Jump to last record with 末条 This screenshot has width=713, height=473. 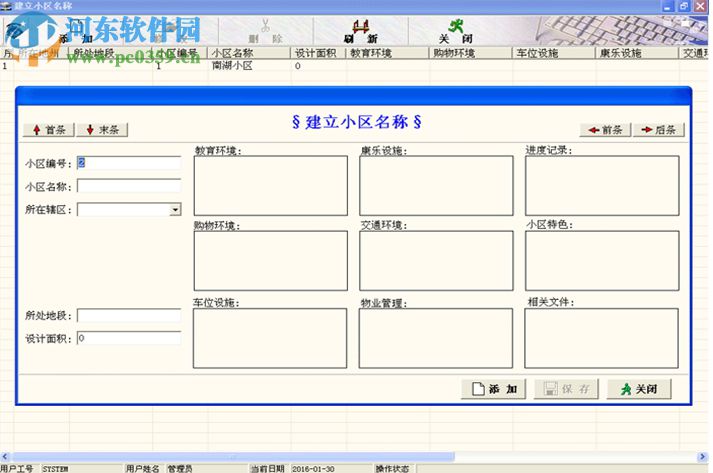102,130
